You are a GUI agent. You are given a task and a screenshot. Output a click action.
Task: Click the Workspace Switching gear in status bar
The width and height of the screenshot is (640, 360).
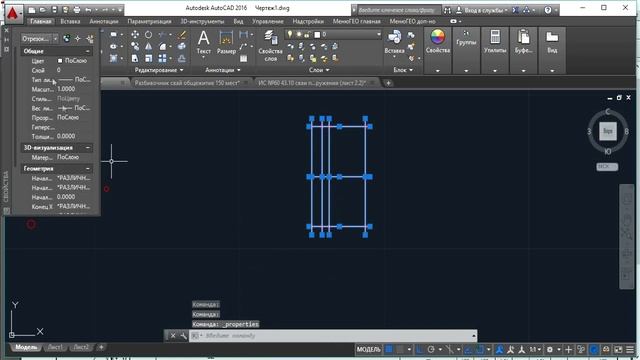(x=550, y=349)
